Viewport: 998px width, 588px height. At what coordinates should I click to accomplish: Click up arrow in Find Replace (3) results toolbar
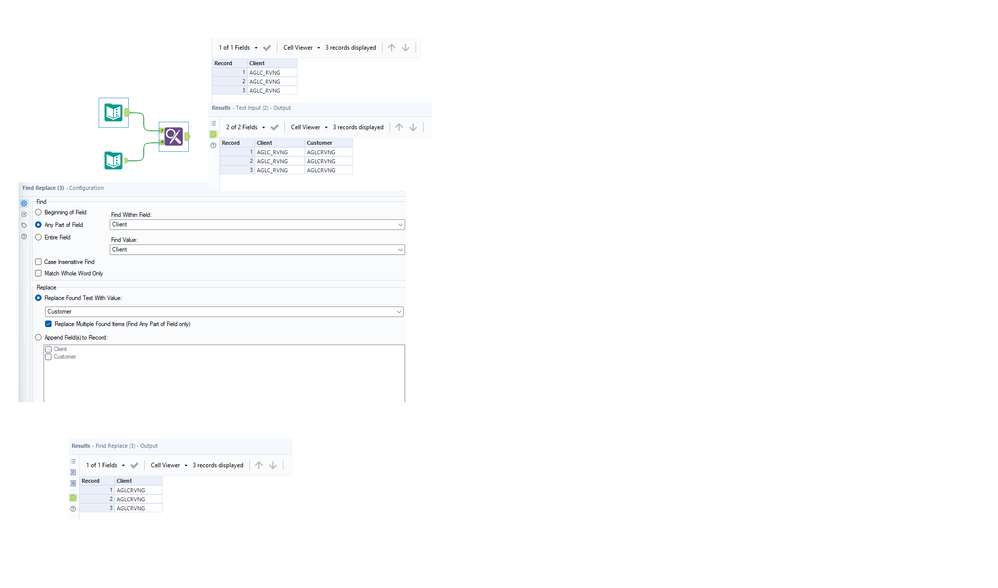[259, 465]
